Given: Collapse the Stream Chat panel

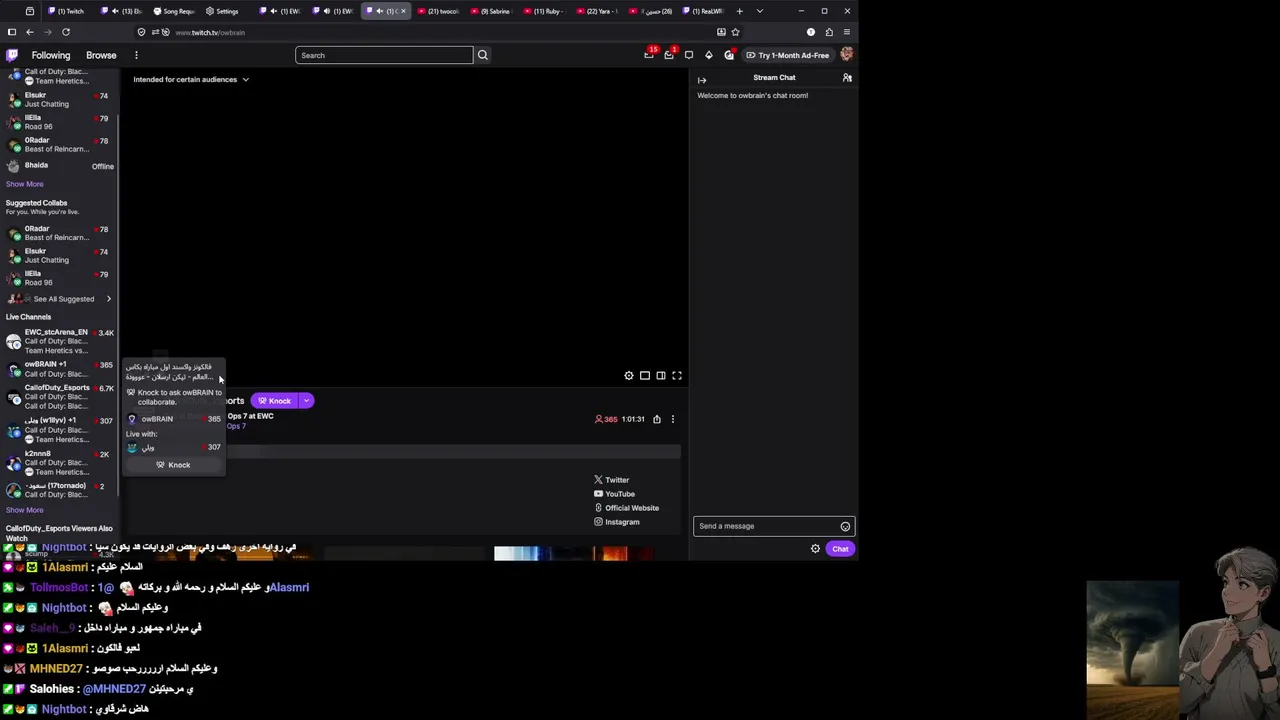Looking at the screenshot, I should 702,79.
